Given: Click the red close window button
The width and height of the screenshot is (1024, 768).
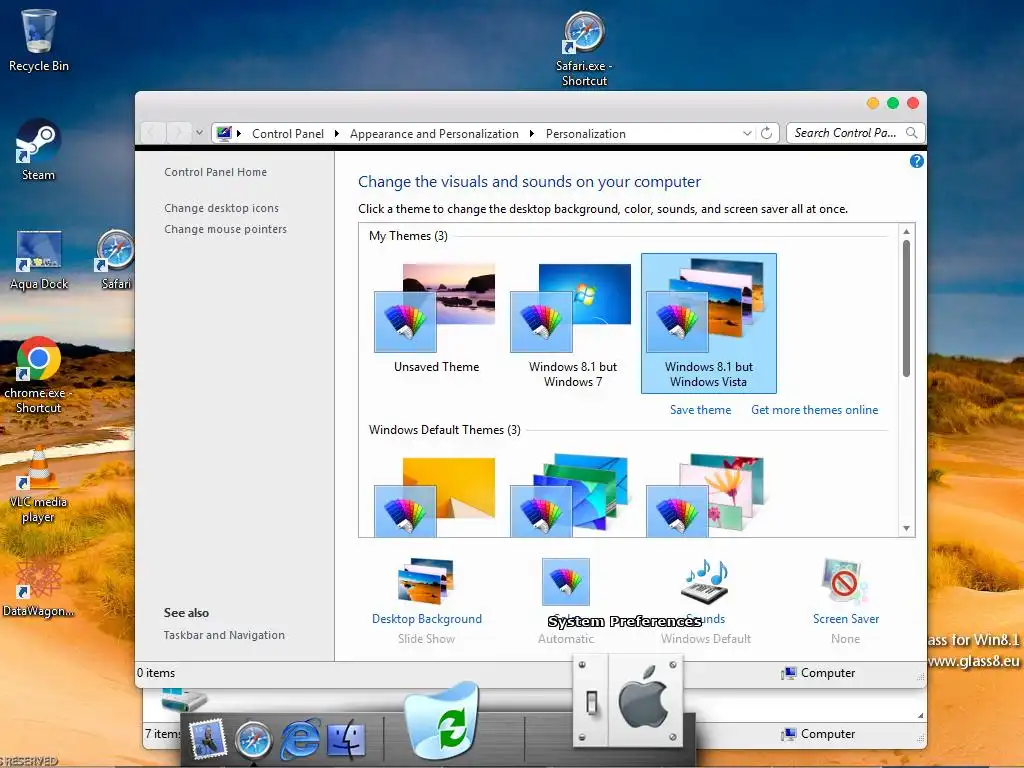Looking at the screenshot, I should 913,103.
